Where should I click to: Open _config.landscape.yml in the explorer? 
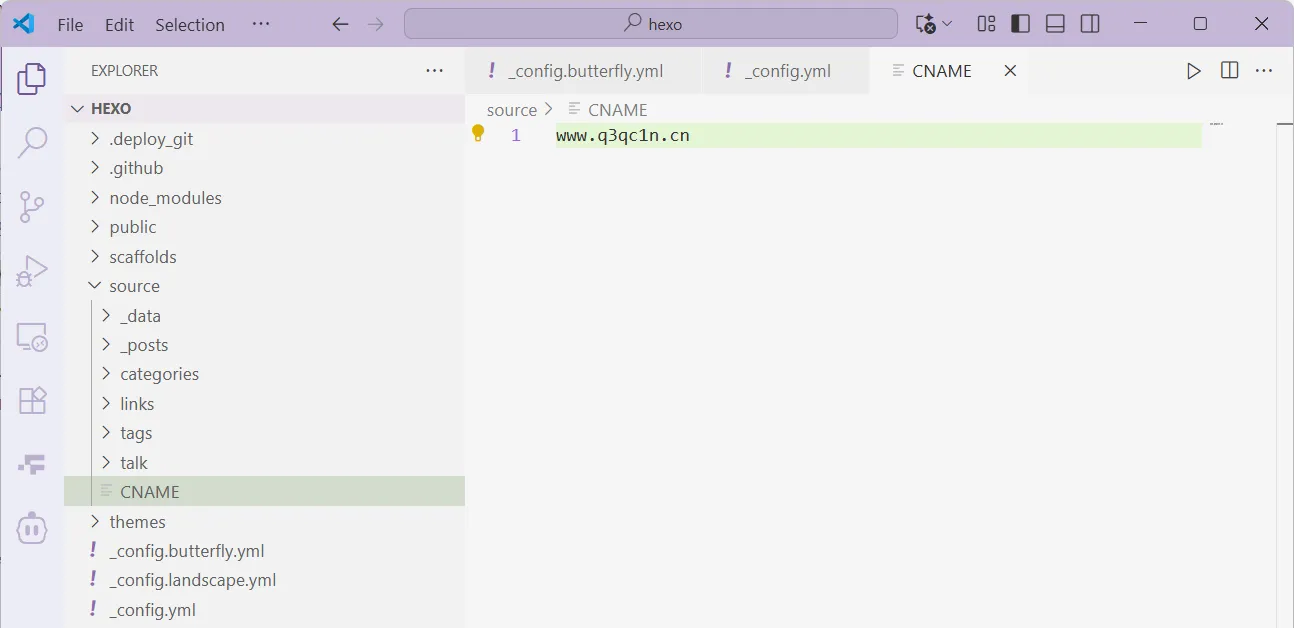(x=192, y=580)
